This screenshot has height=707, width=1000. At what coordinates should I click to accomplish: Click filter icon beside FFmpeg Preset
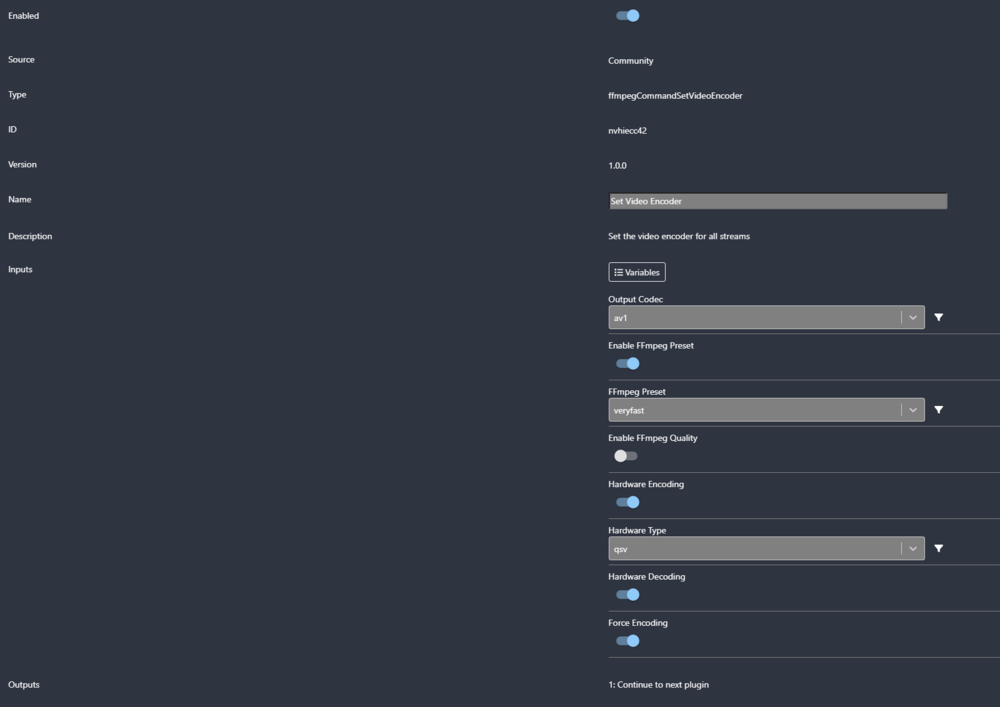(x=939, y=409)
